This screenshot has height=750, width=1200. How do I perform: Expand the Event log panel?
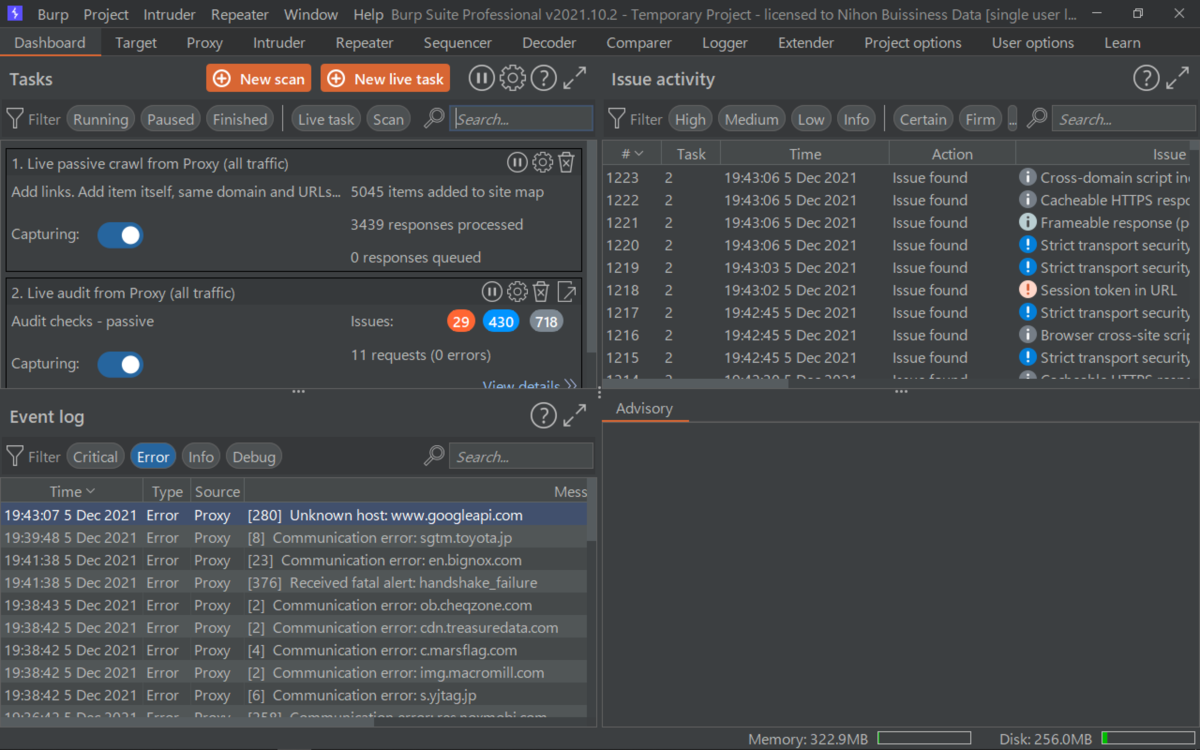pyautogui.click(x=575, y=416)
